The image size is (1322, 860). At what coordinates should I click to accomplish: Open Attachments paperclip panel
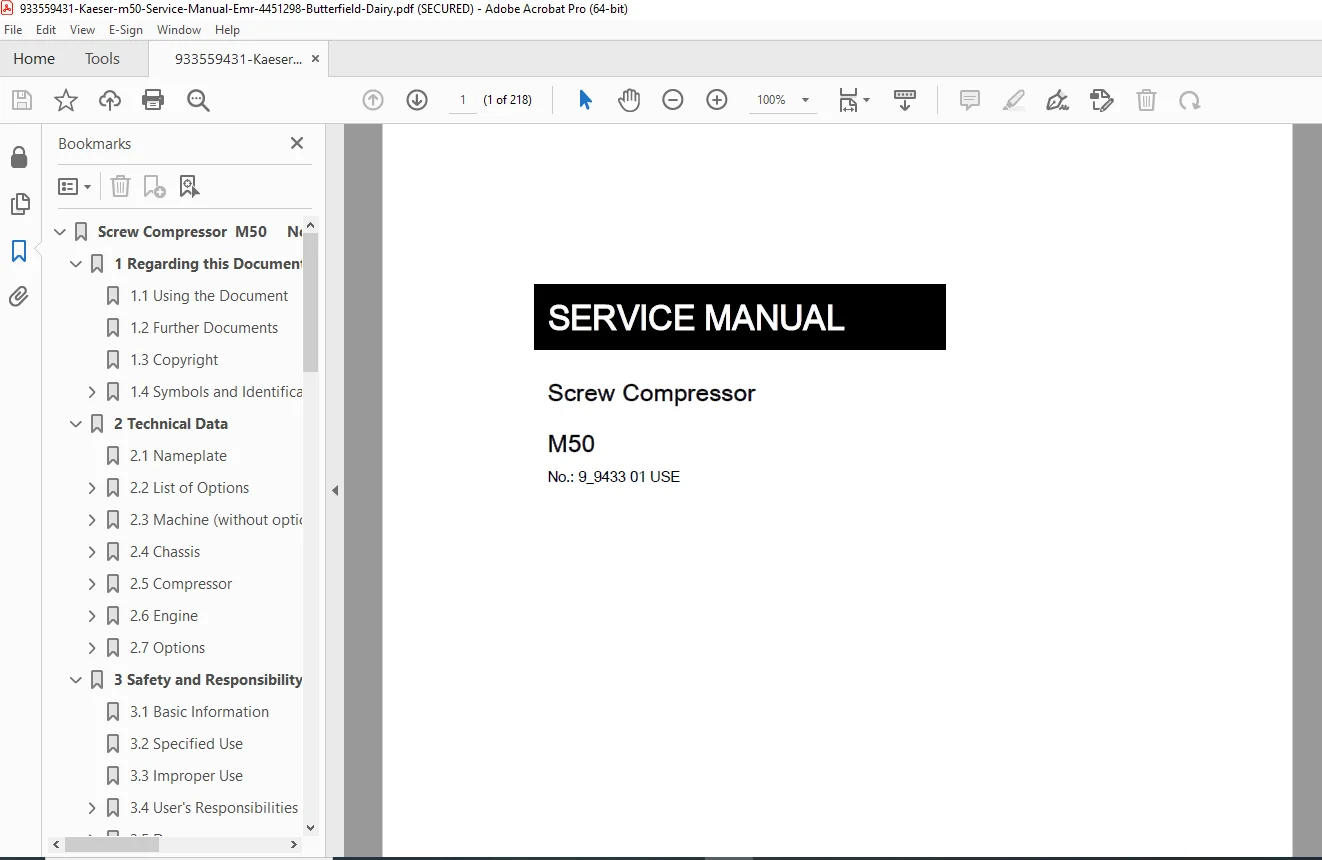(19, 296)
